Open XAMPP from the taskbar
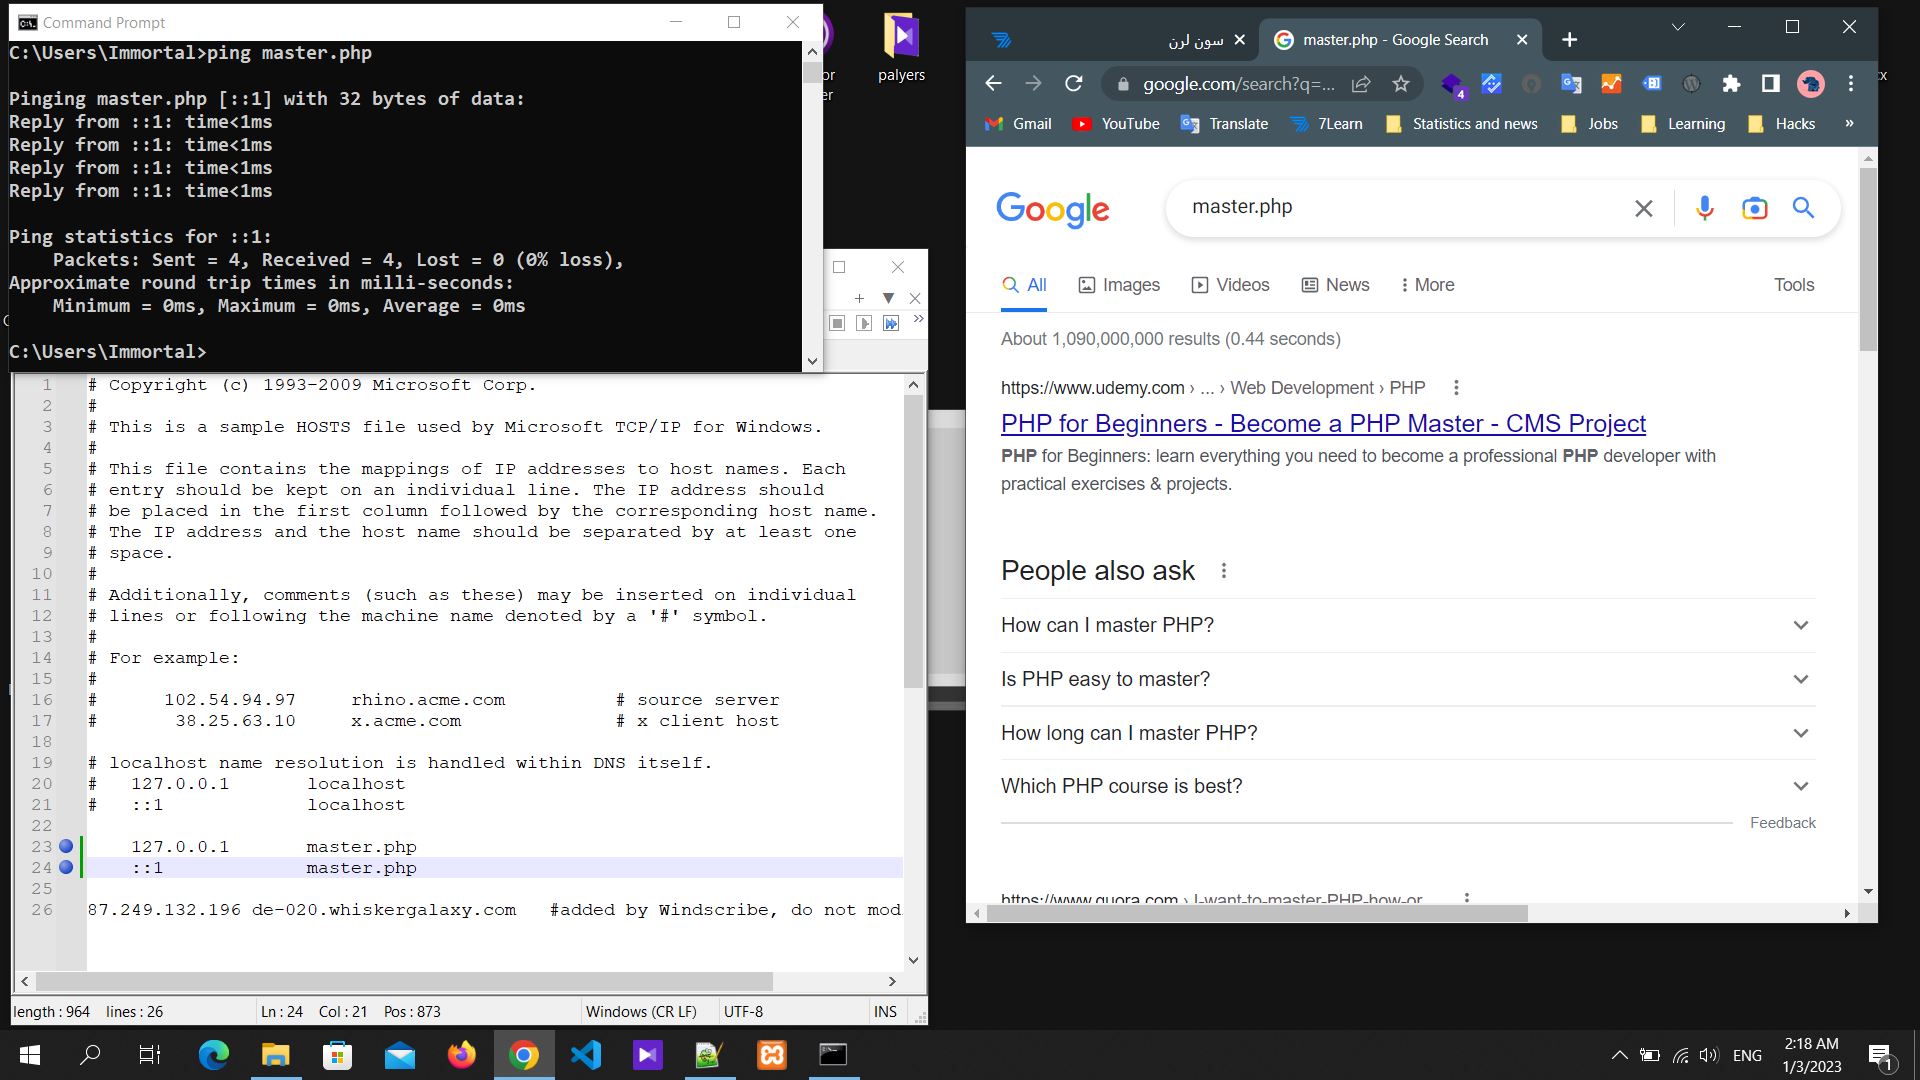Screen dimensions: 1920x1080 click(x=772, y=1055)
